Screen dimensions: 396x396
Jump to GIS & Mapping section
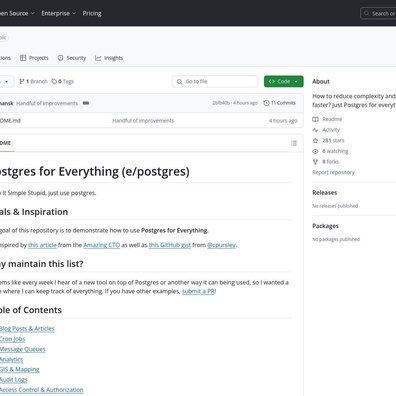tap(20, 370)
